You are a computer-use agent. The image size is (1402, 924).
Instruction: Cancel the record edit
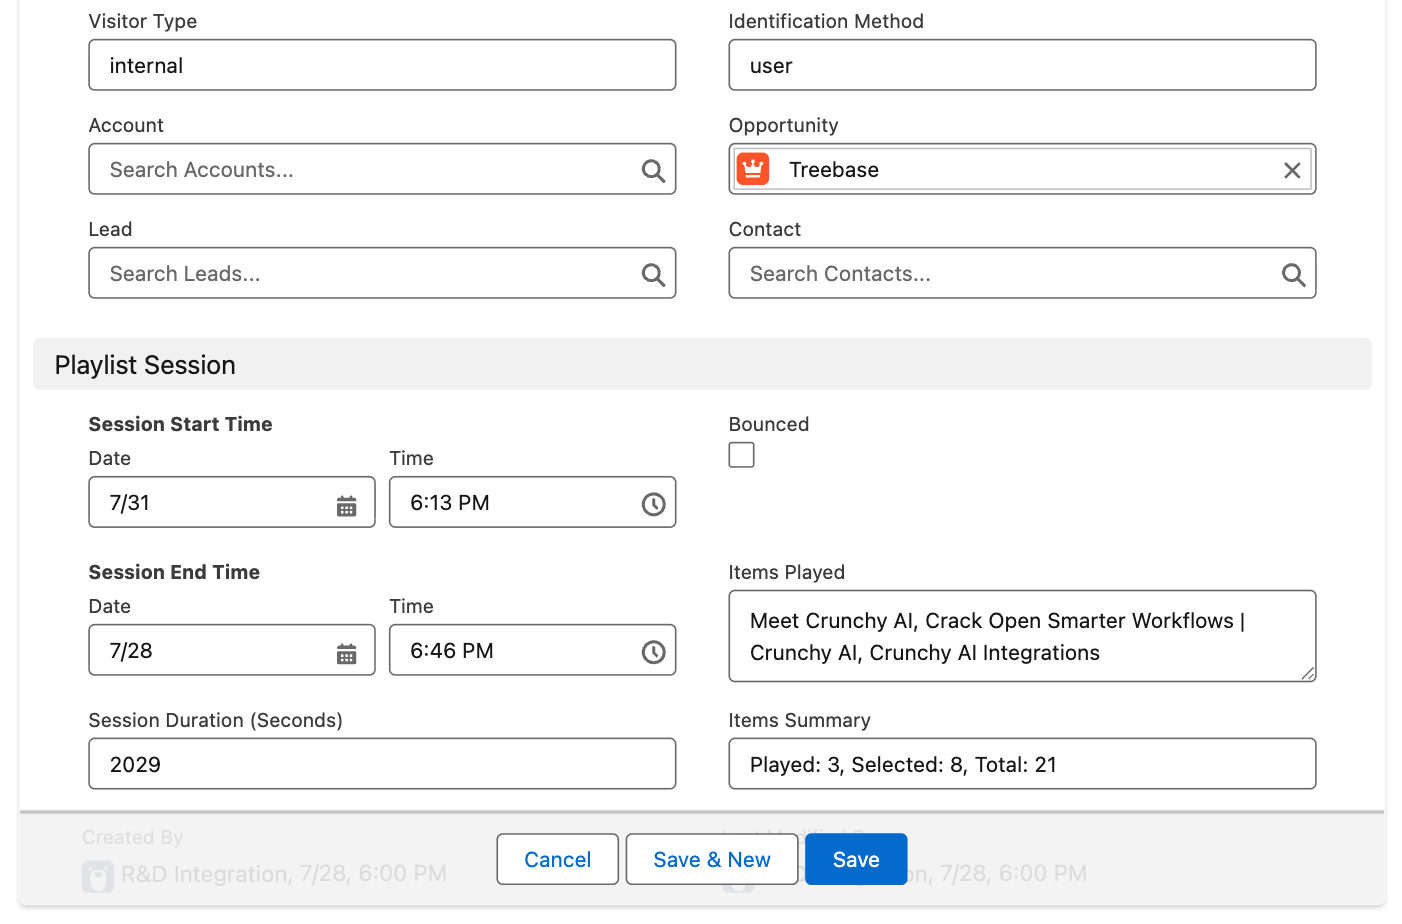coord(557,859)
